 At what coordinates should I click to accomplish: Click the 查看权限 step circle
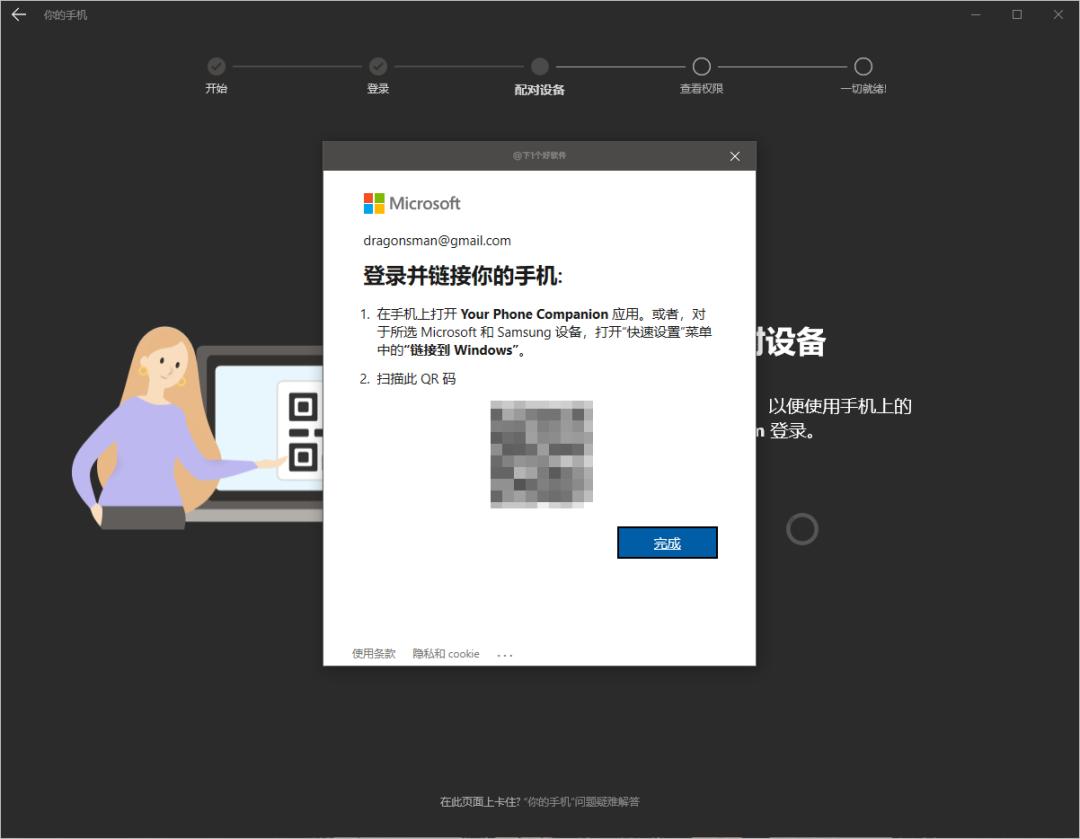tap(701, 68)
